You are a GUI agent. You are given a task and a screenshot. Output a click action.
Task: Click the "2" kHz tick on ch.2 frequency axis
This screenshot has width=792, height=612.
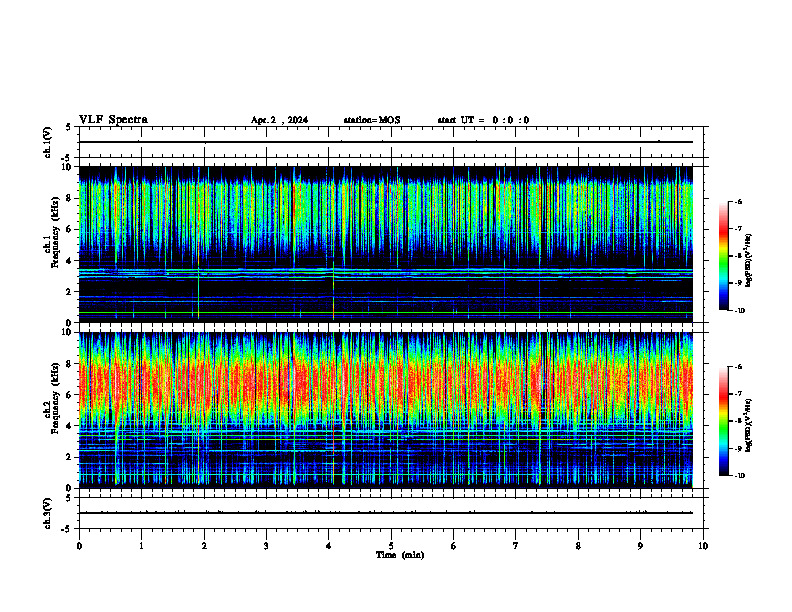(70, 457)
